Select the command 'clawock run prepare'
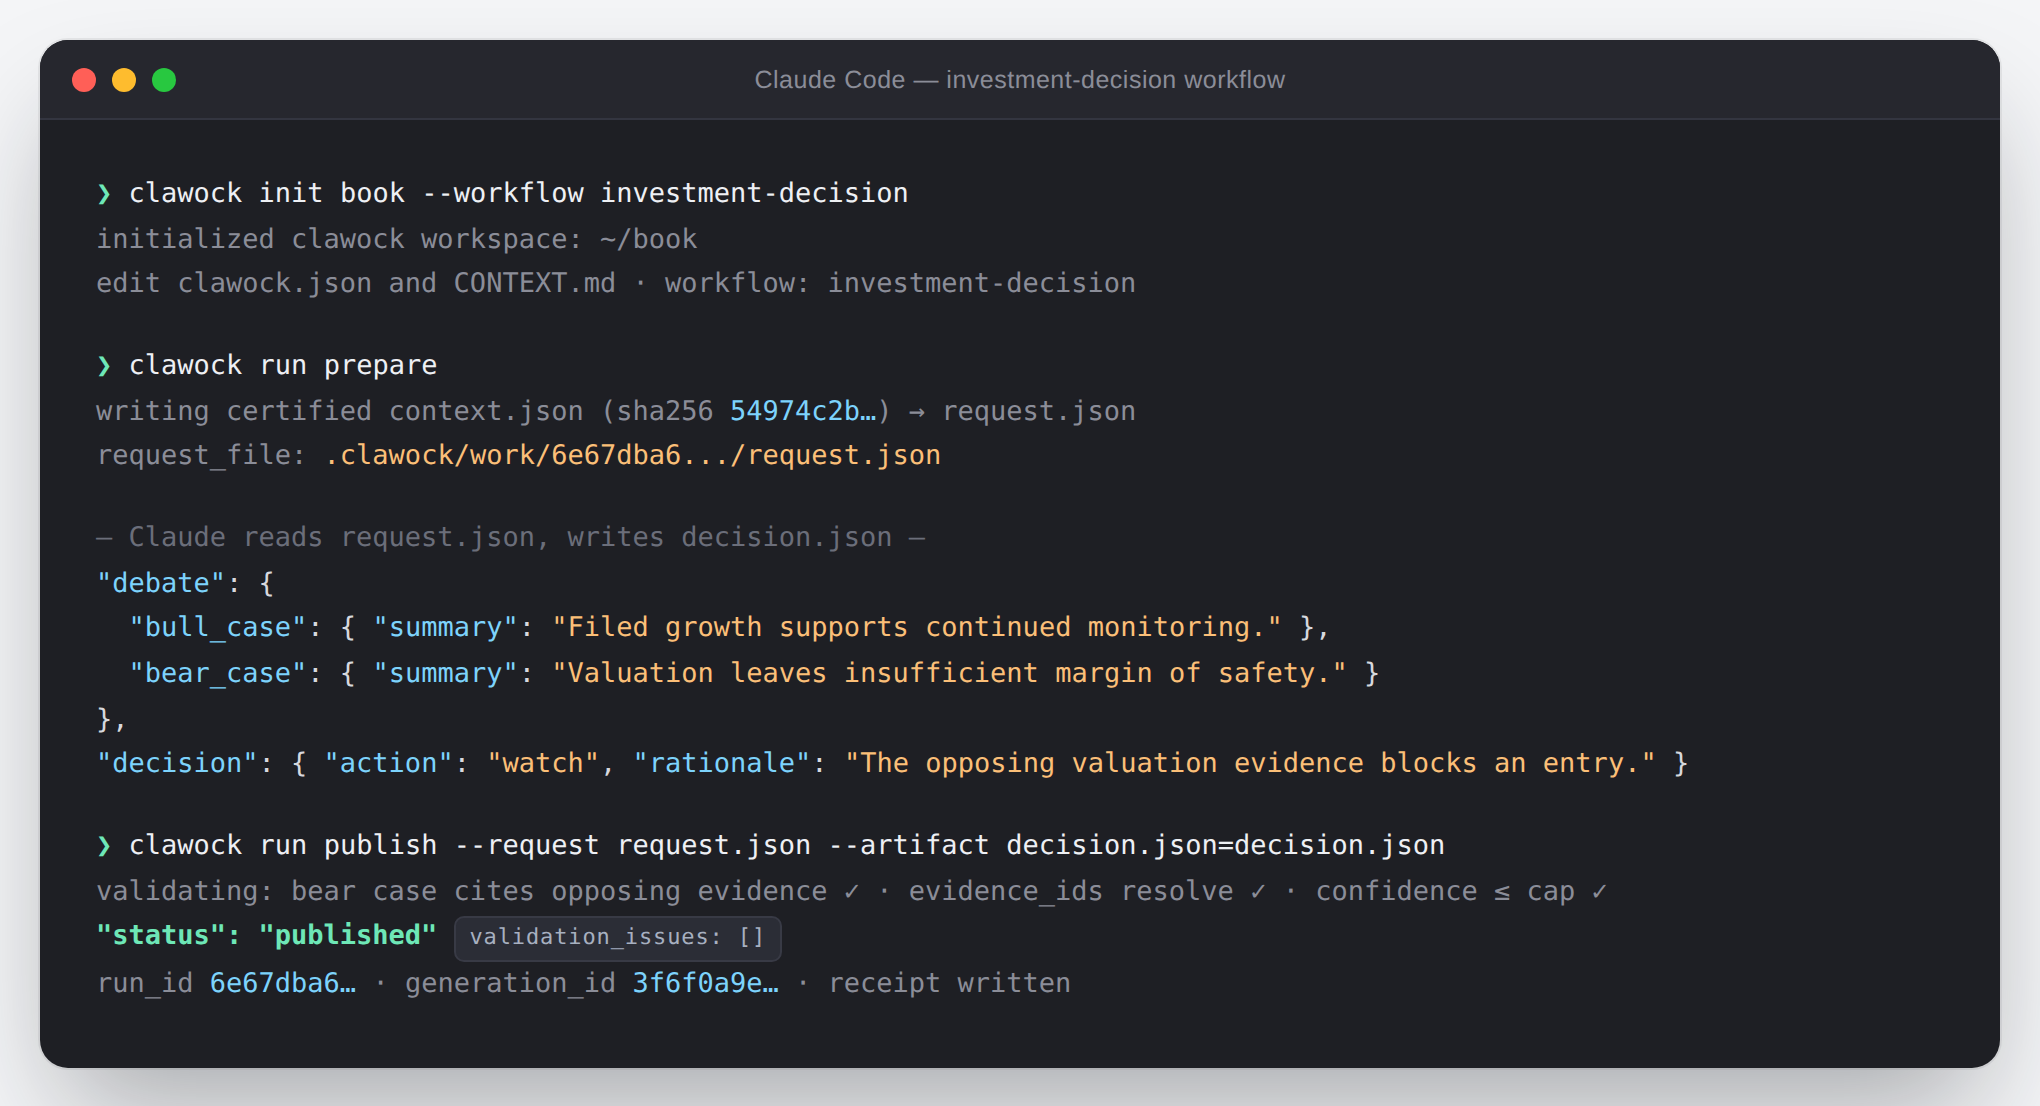2040x1106 pixels. [283, 365]
